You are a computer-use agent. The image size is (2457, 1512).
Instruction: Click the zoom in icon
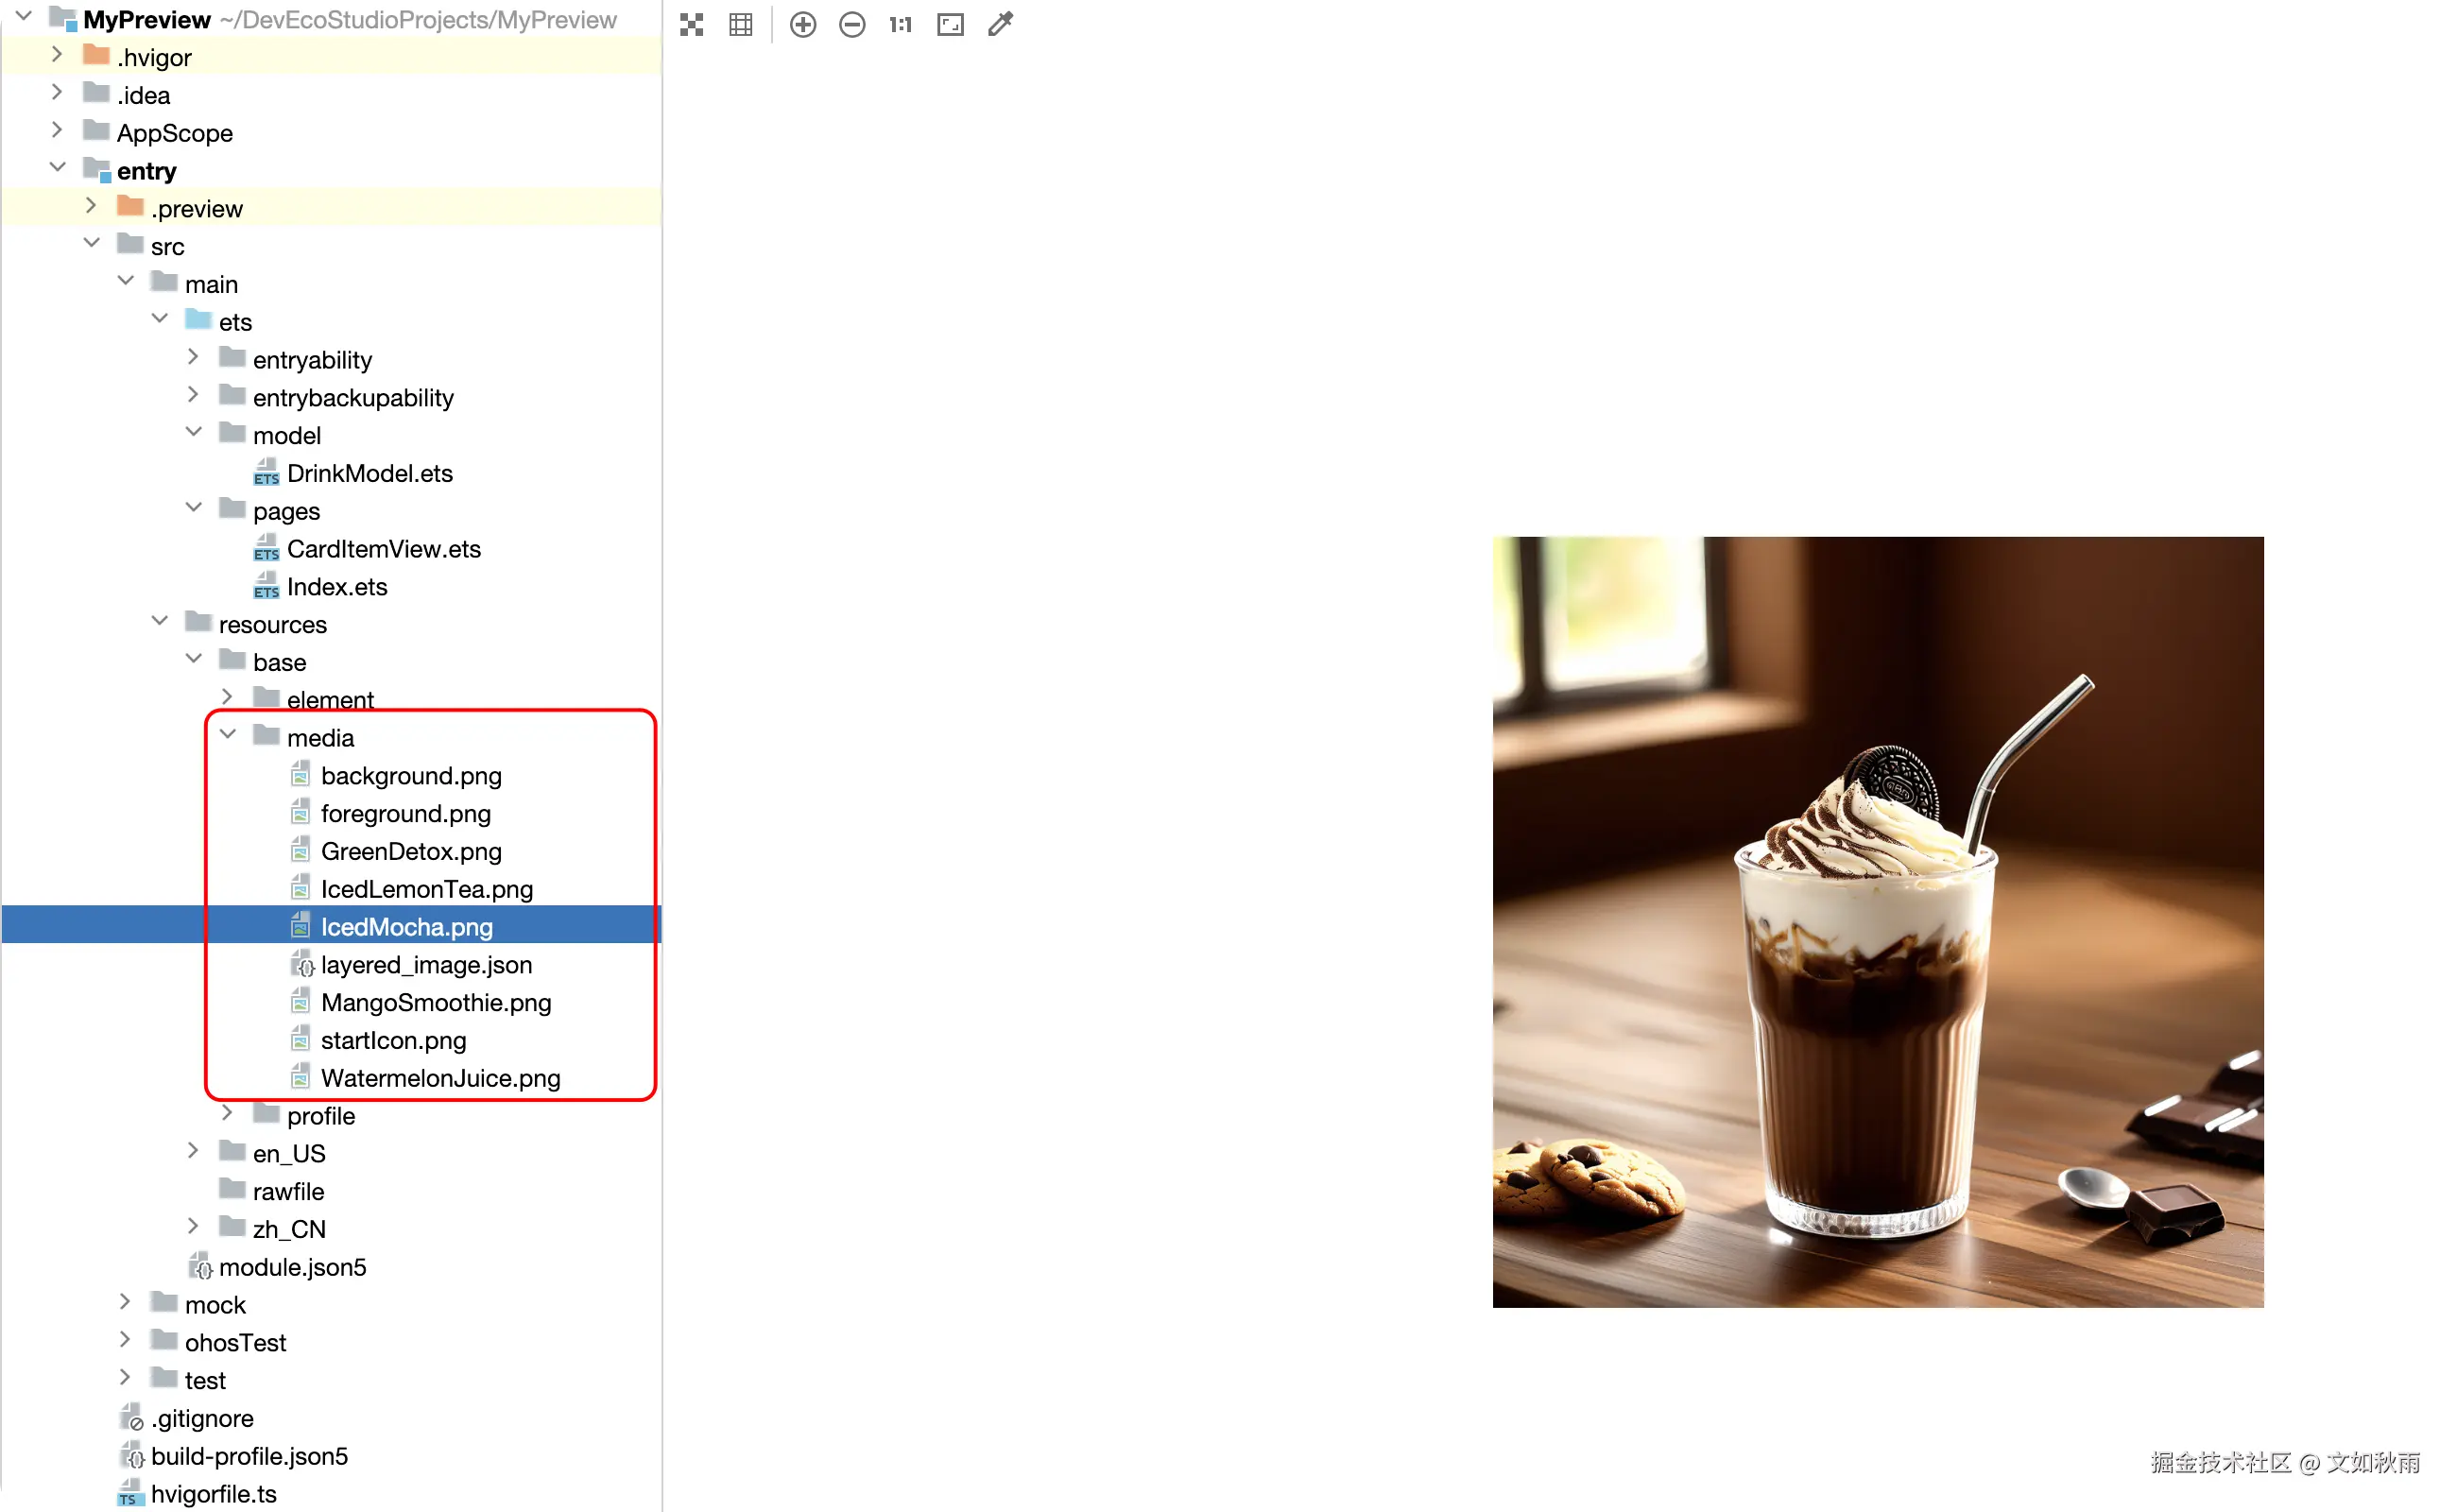pos(803,24)
